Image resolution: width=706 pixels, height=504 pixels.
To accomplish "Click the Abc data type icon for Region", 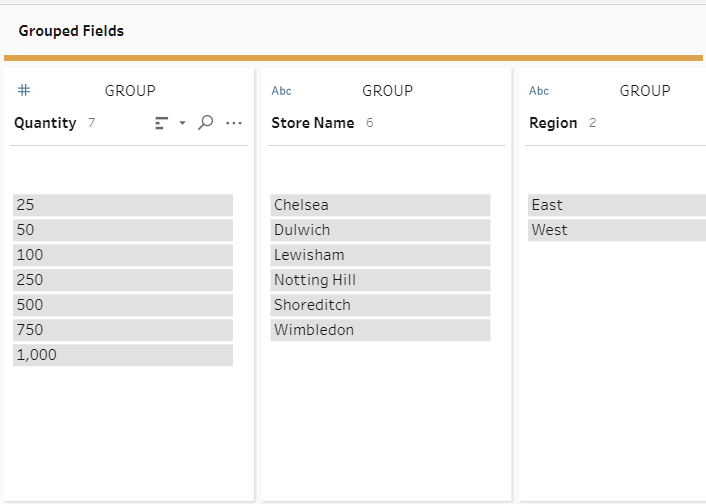I will click(538, 91).
